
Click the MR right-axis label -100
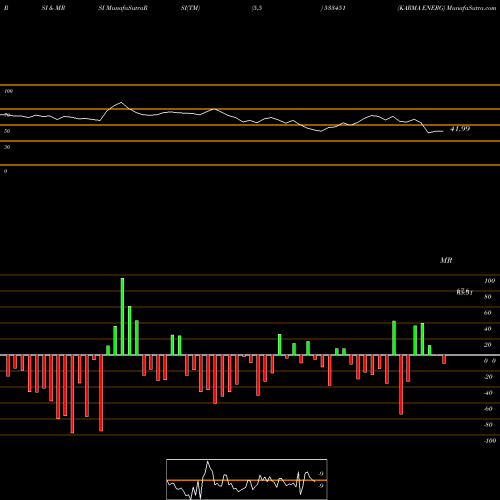point(490,441)
